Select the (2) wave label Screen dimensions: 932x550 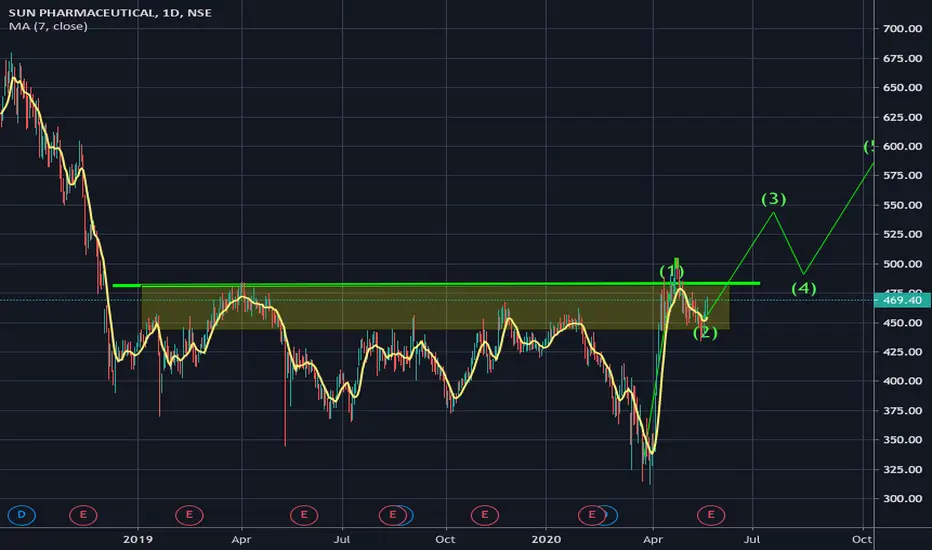705,333
